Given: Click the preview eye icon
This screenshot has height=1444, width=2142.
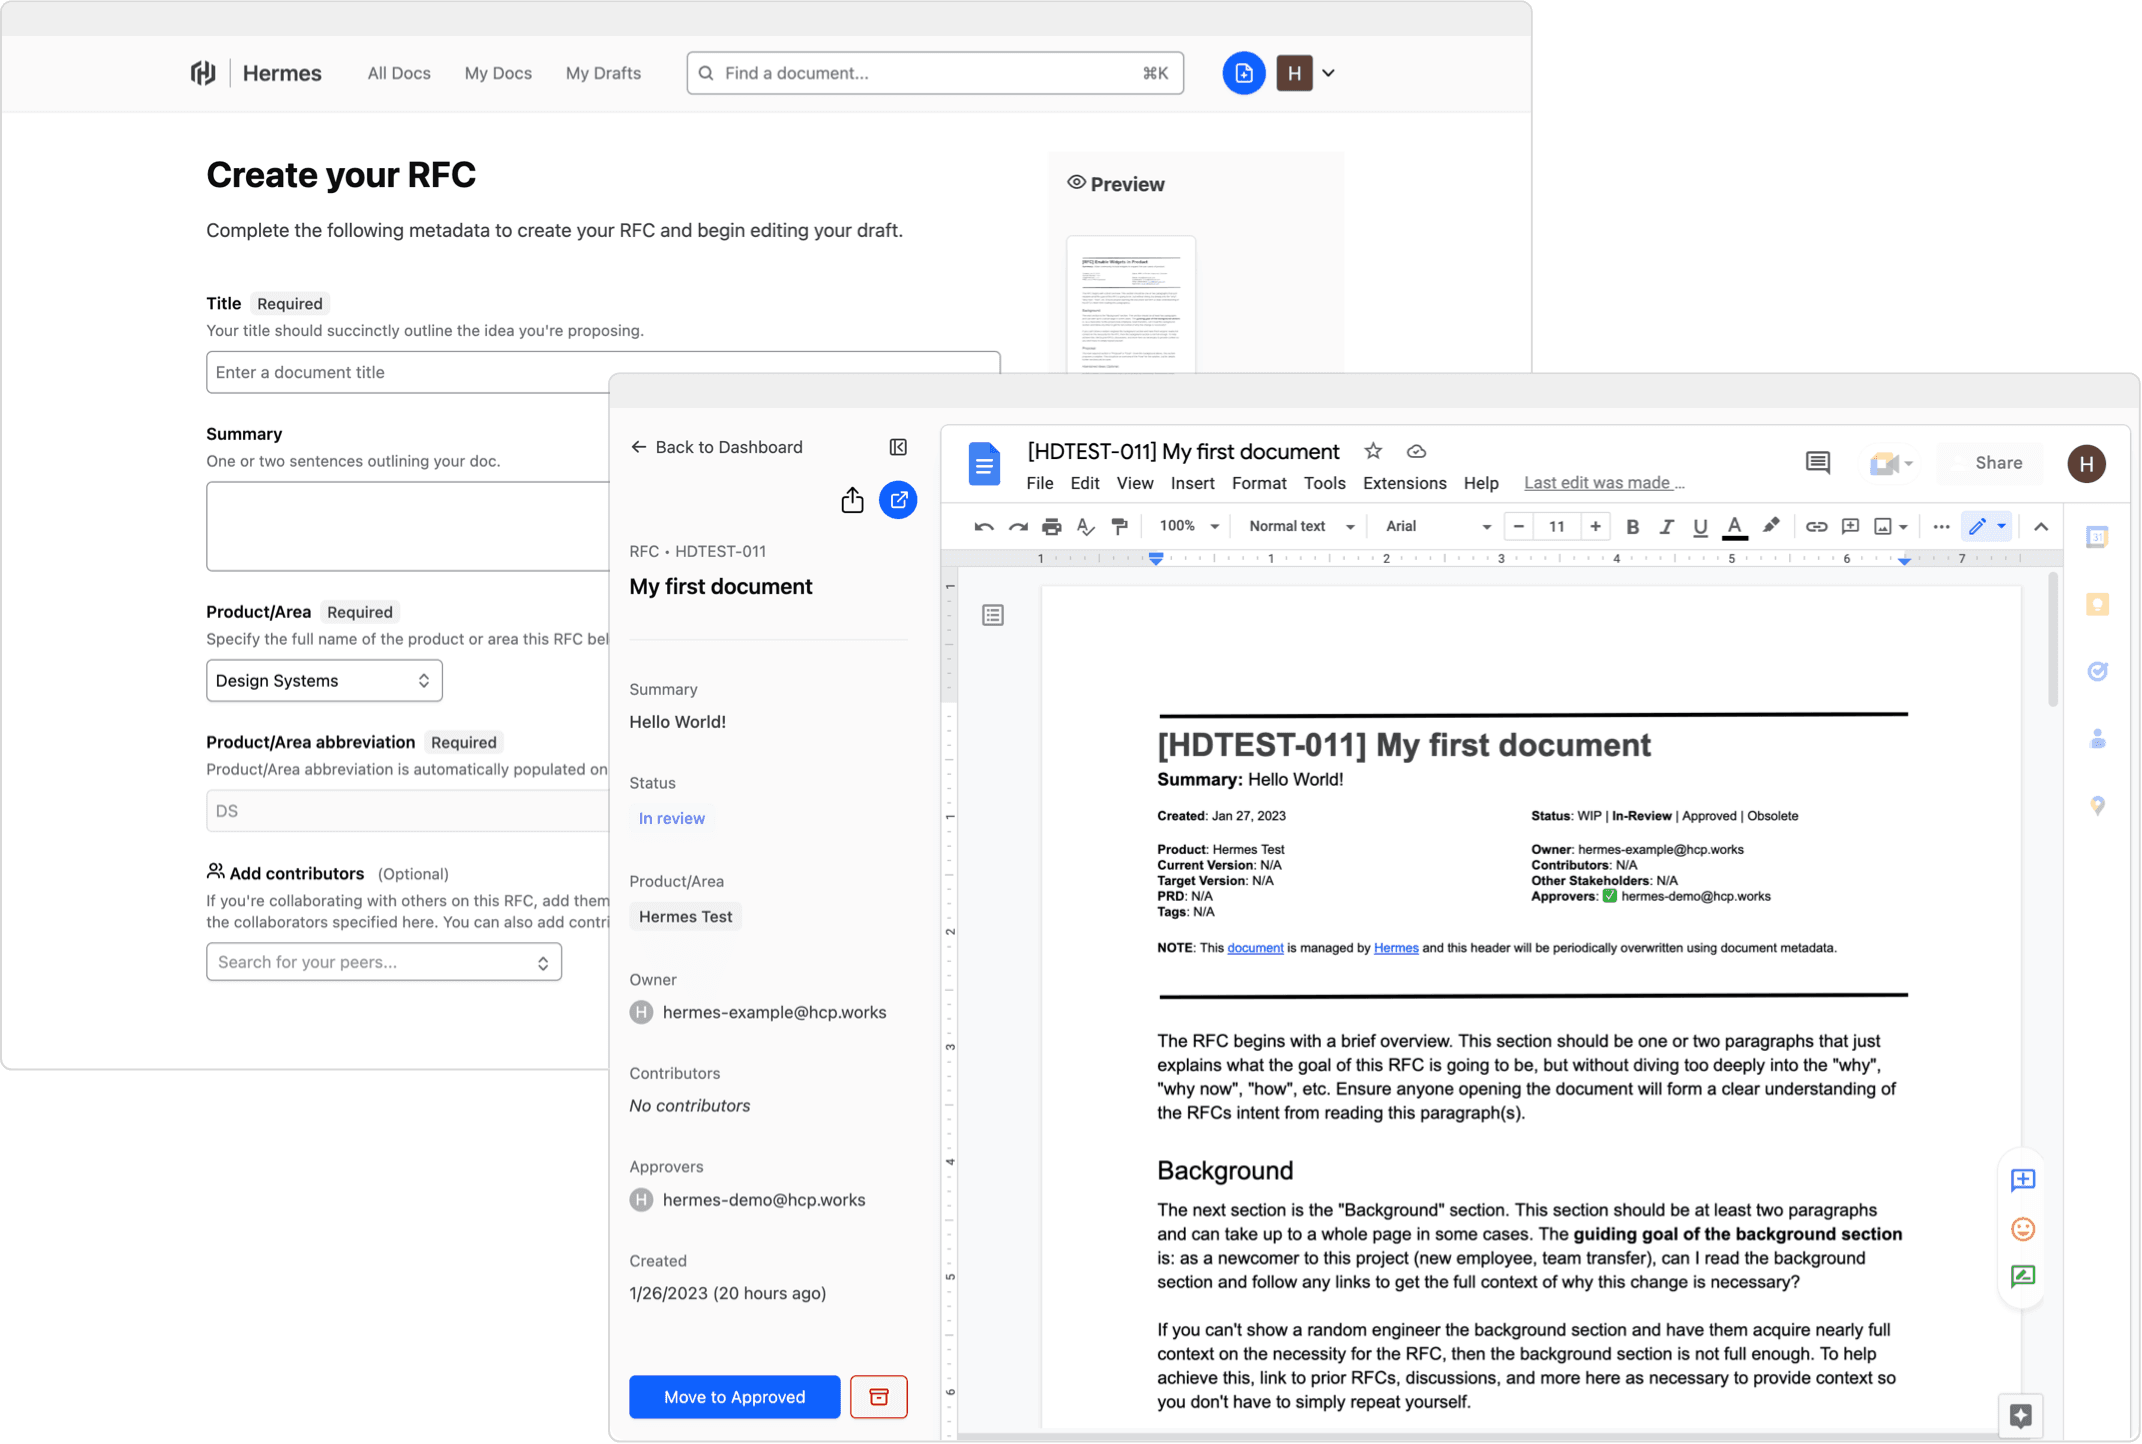Looking at the screenshot, I should tap(1073, 182).
